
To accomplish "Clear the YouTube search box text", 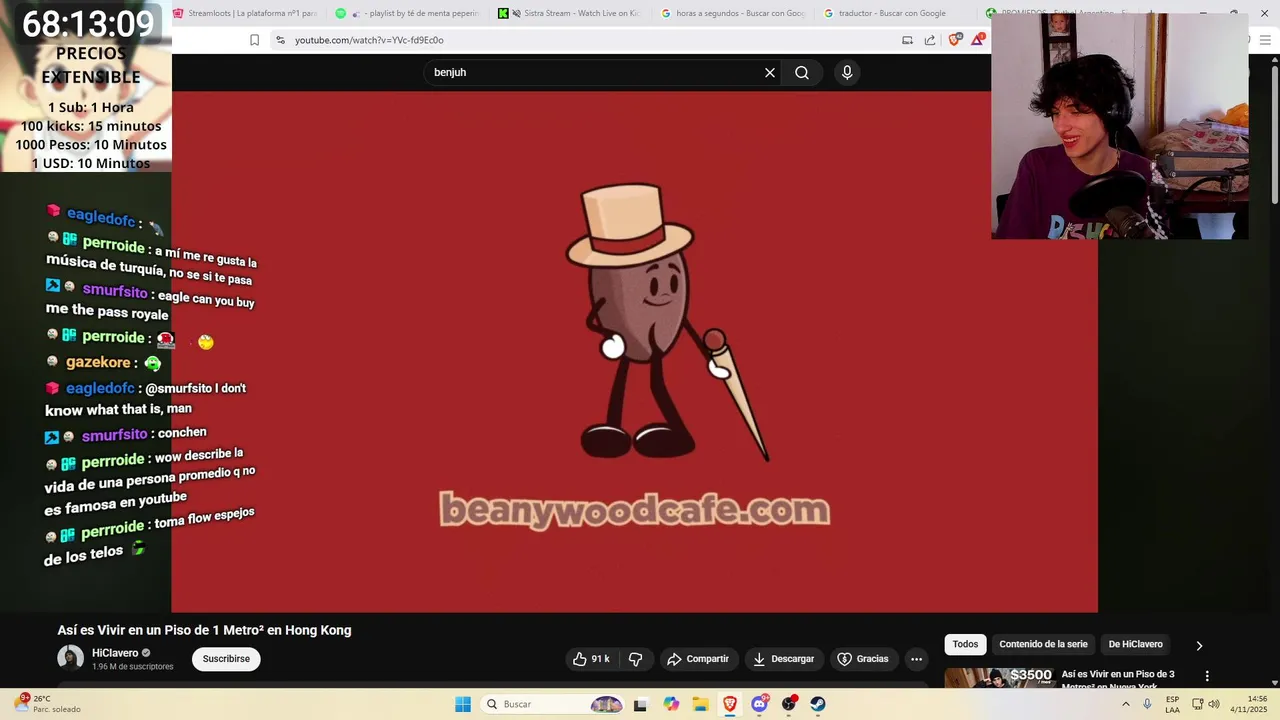I will click(770, 72).
